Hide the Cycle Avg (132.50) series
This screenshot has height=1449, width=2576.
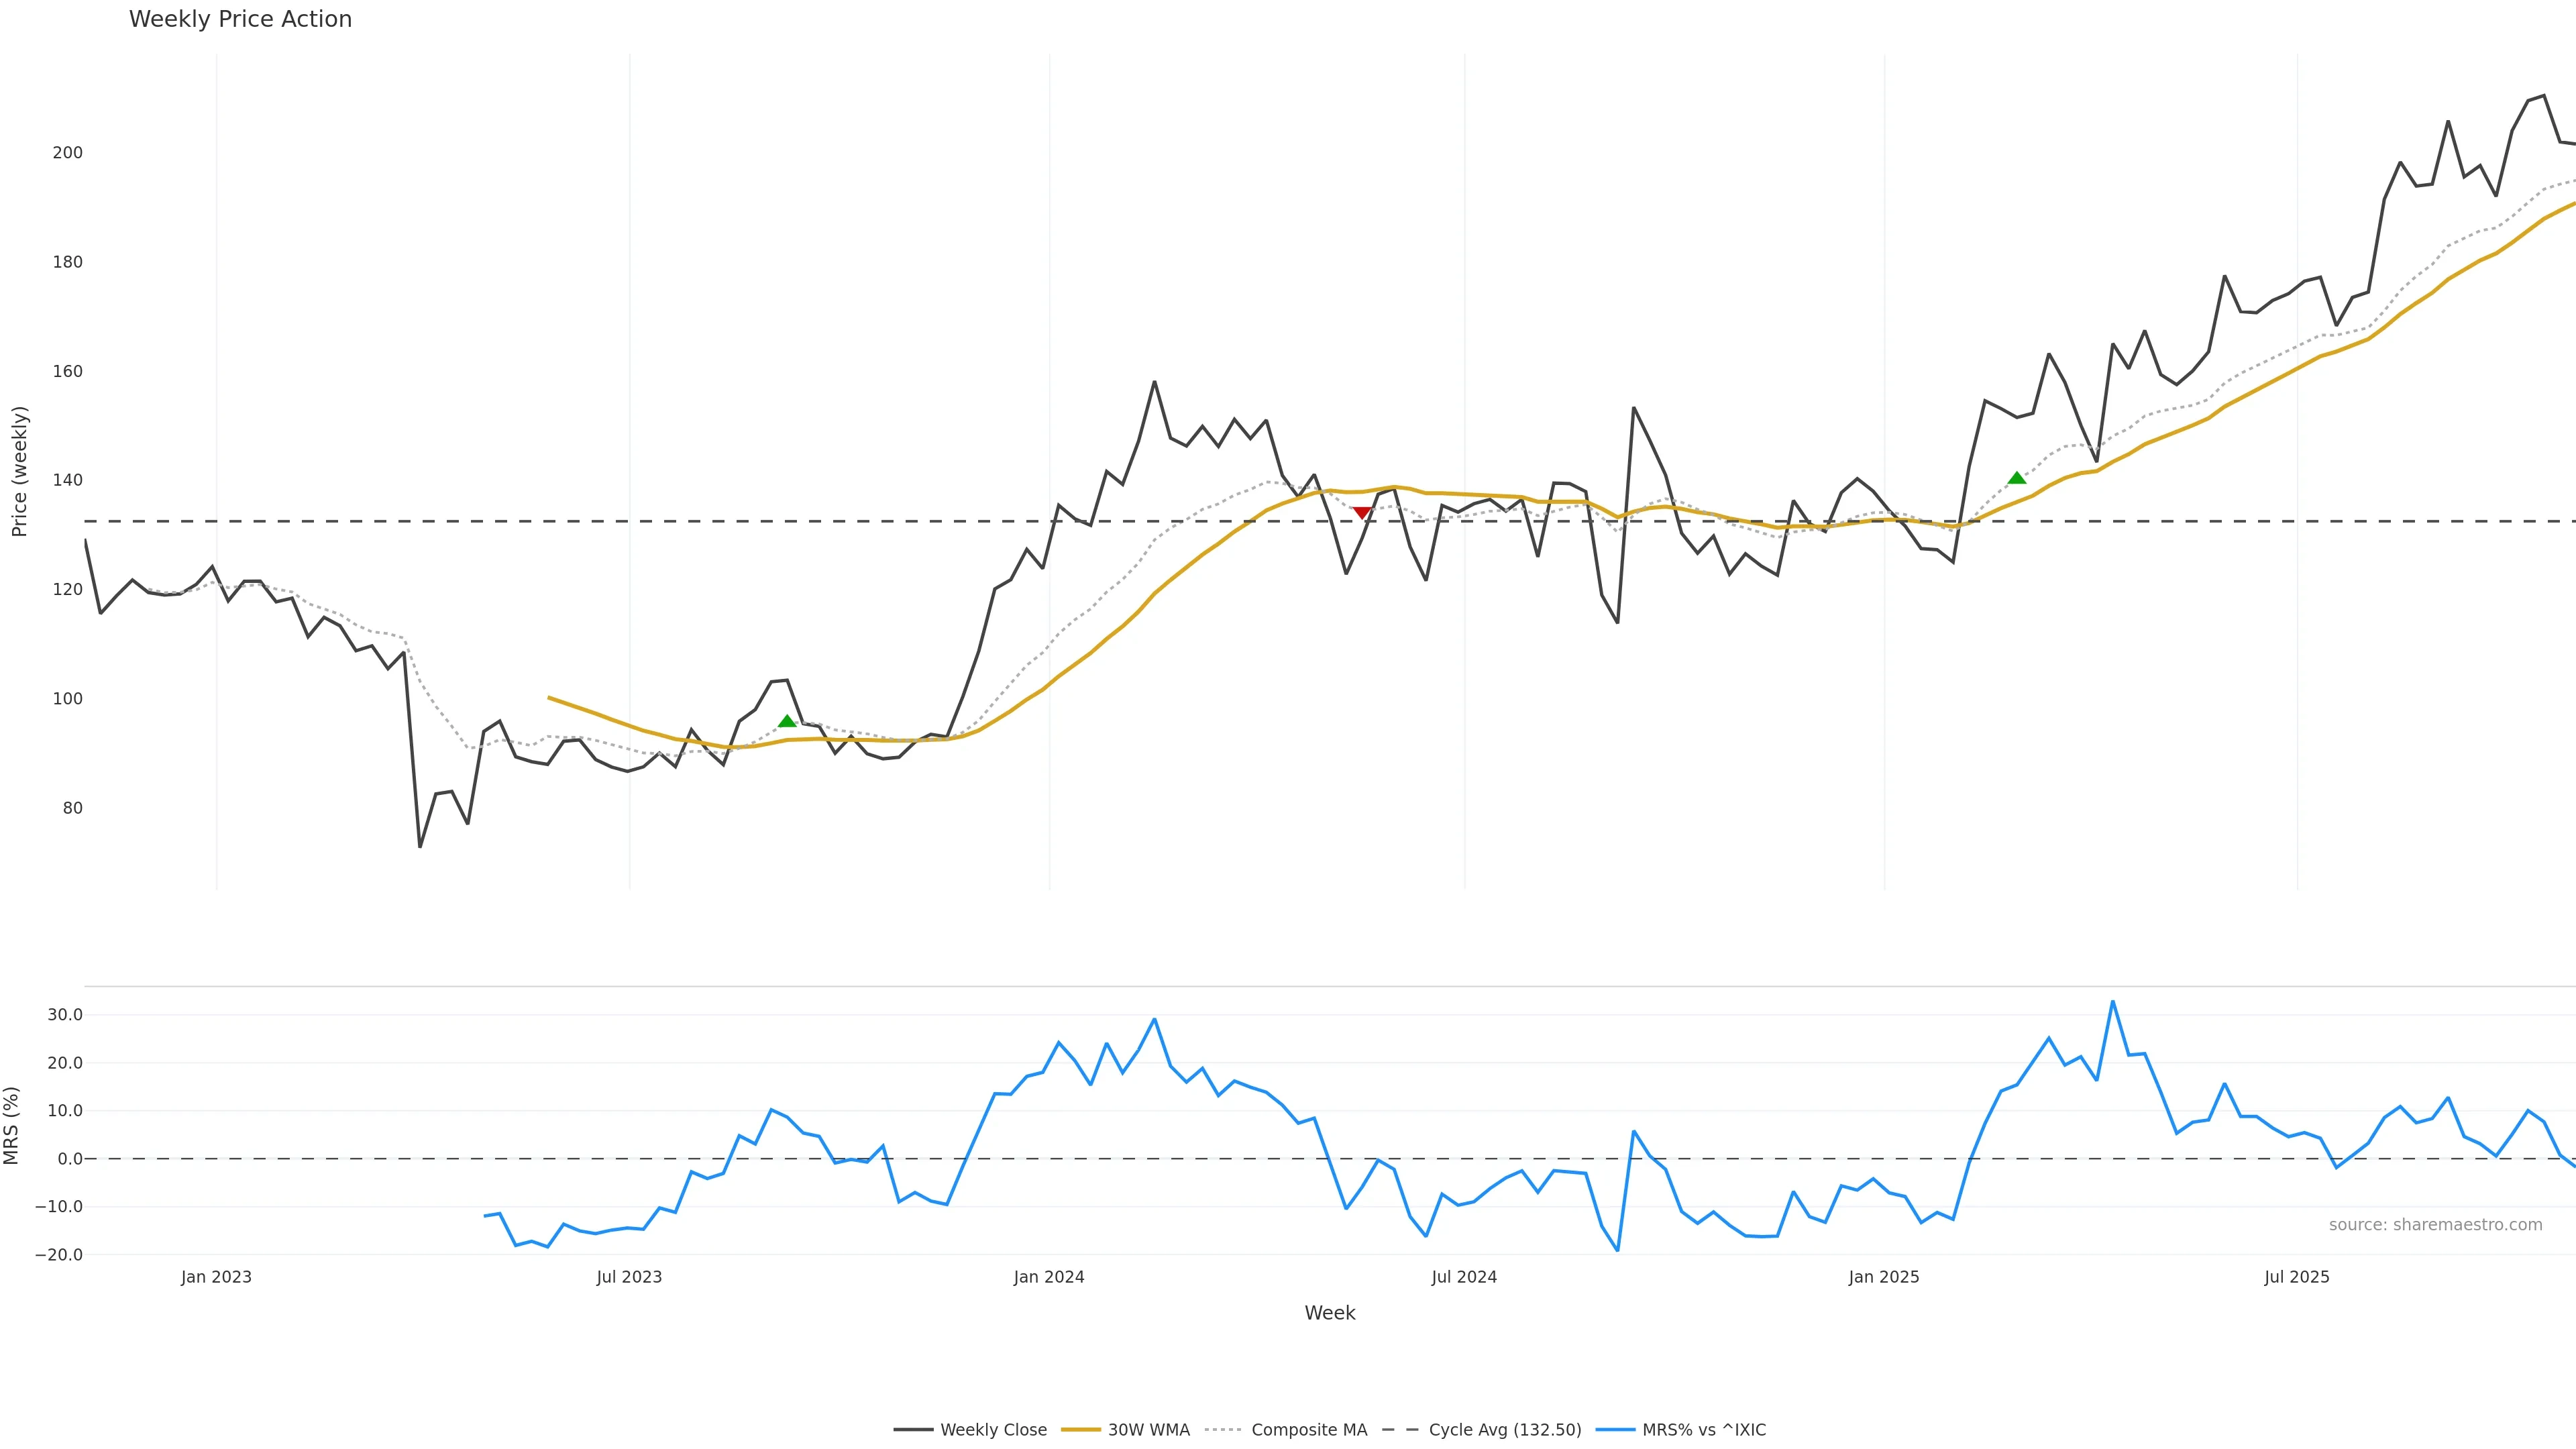click(1504, 1430)
